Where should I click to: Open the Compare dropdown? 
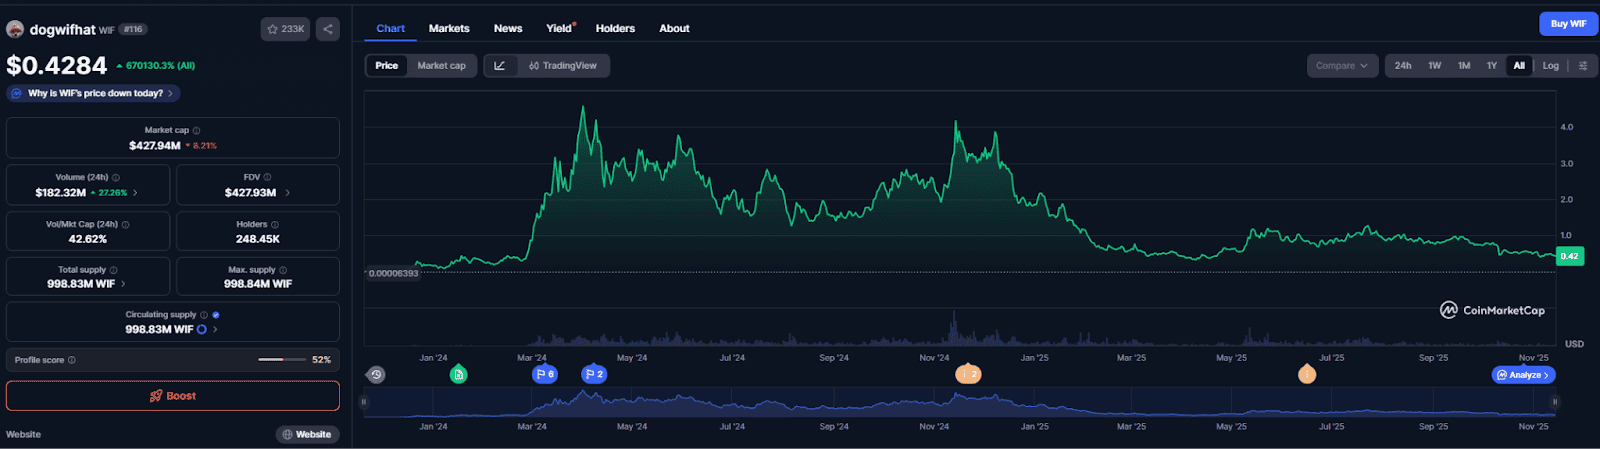[1340, 66]
